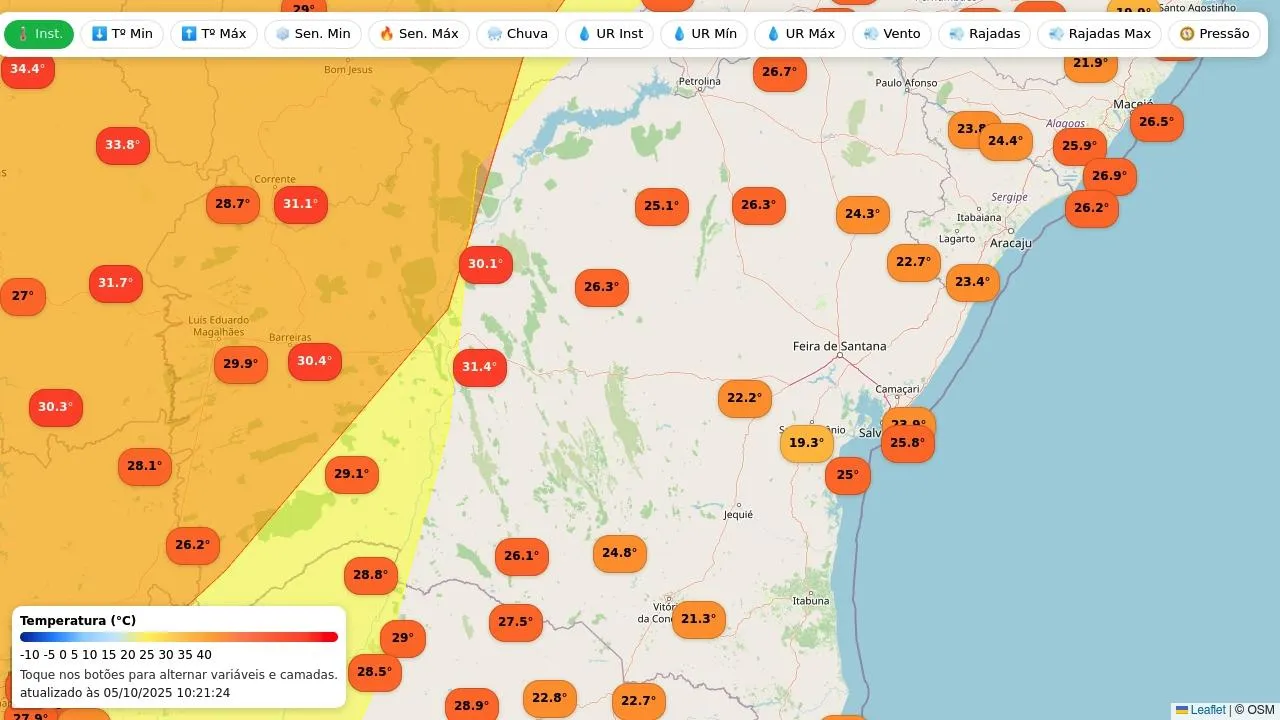Viewport: 1280px width, 720px height.
Task: Show the Vento wind layer
Action: coord(892,34)
